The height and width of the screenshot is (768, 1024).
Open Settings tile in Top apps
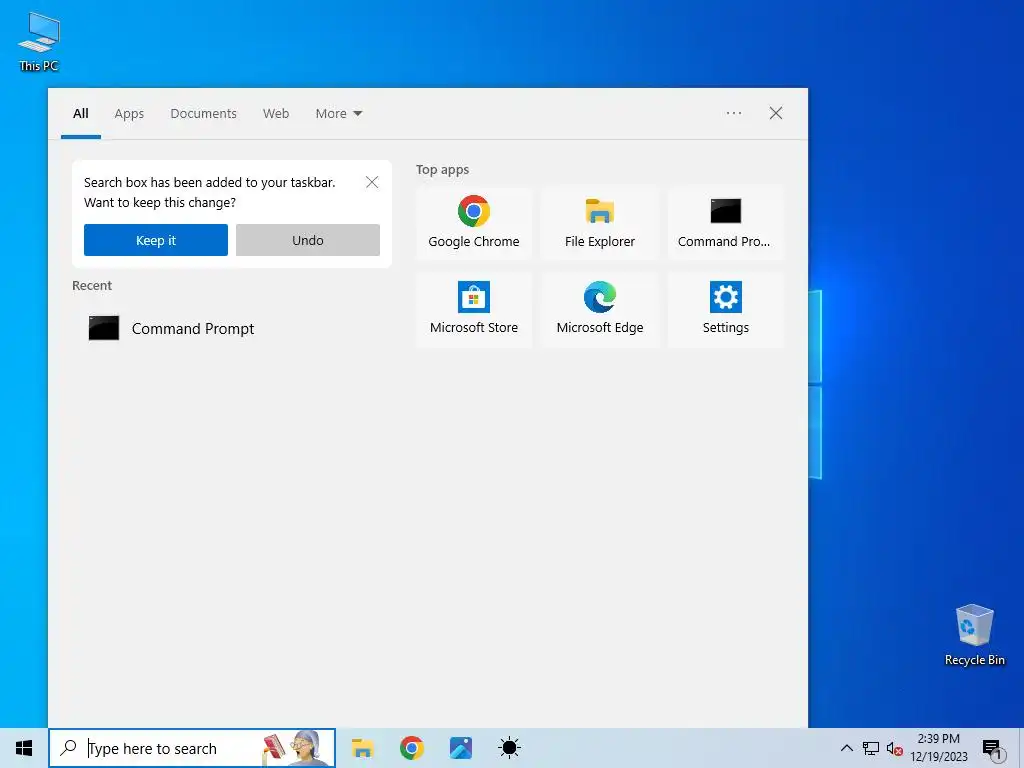pyautogui.click(x=726, y=309)
